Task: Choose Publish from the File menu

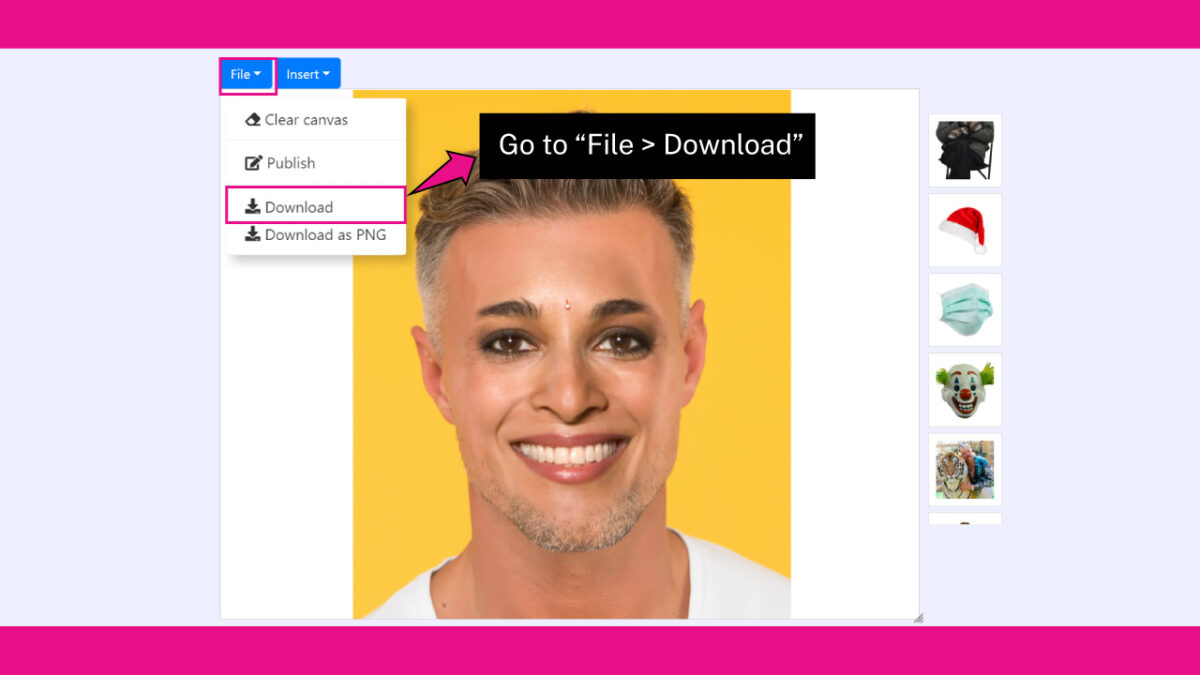Action: tap(290, 162)
